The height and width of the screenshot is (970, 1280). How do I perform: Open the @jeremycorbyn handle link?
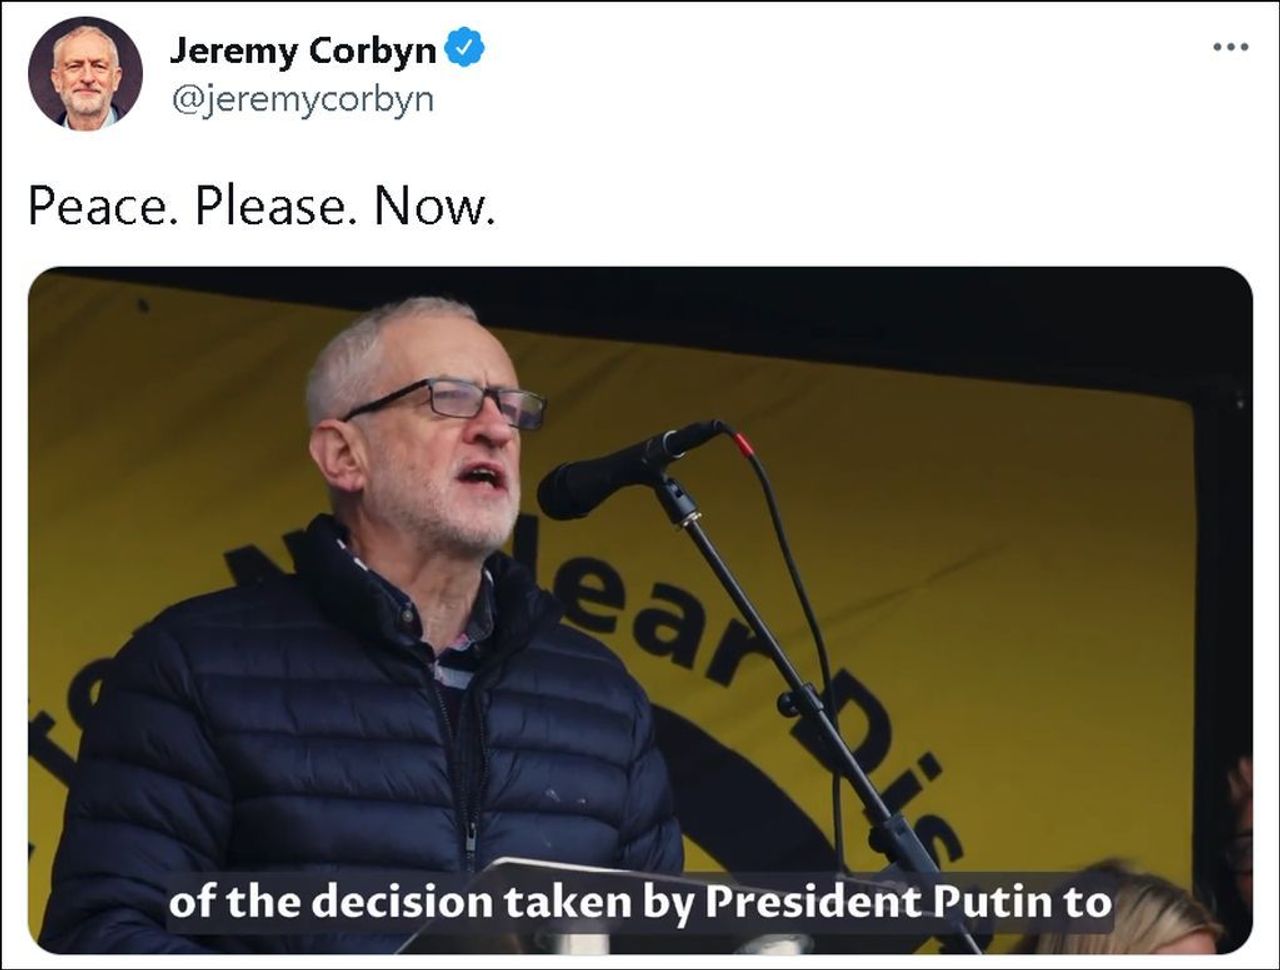(303, 100)
